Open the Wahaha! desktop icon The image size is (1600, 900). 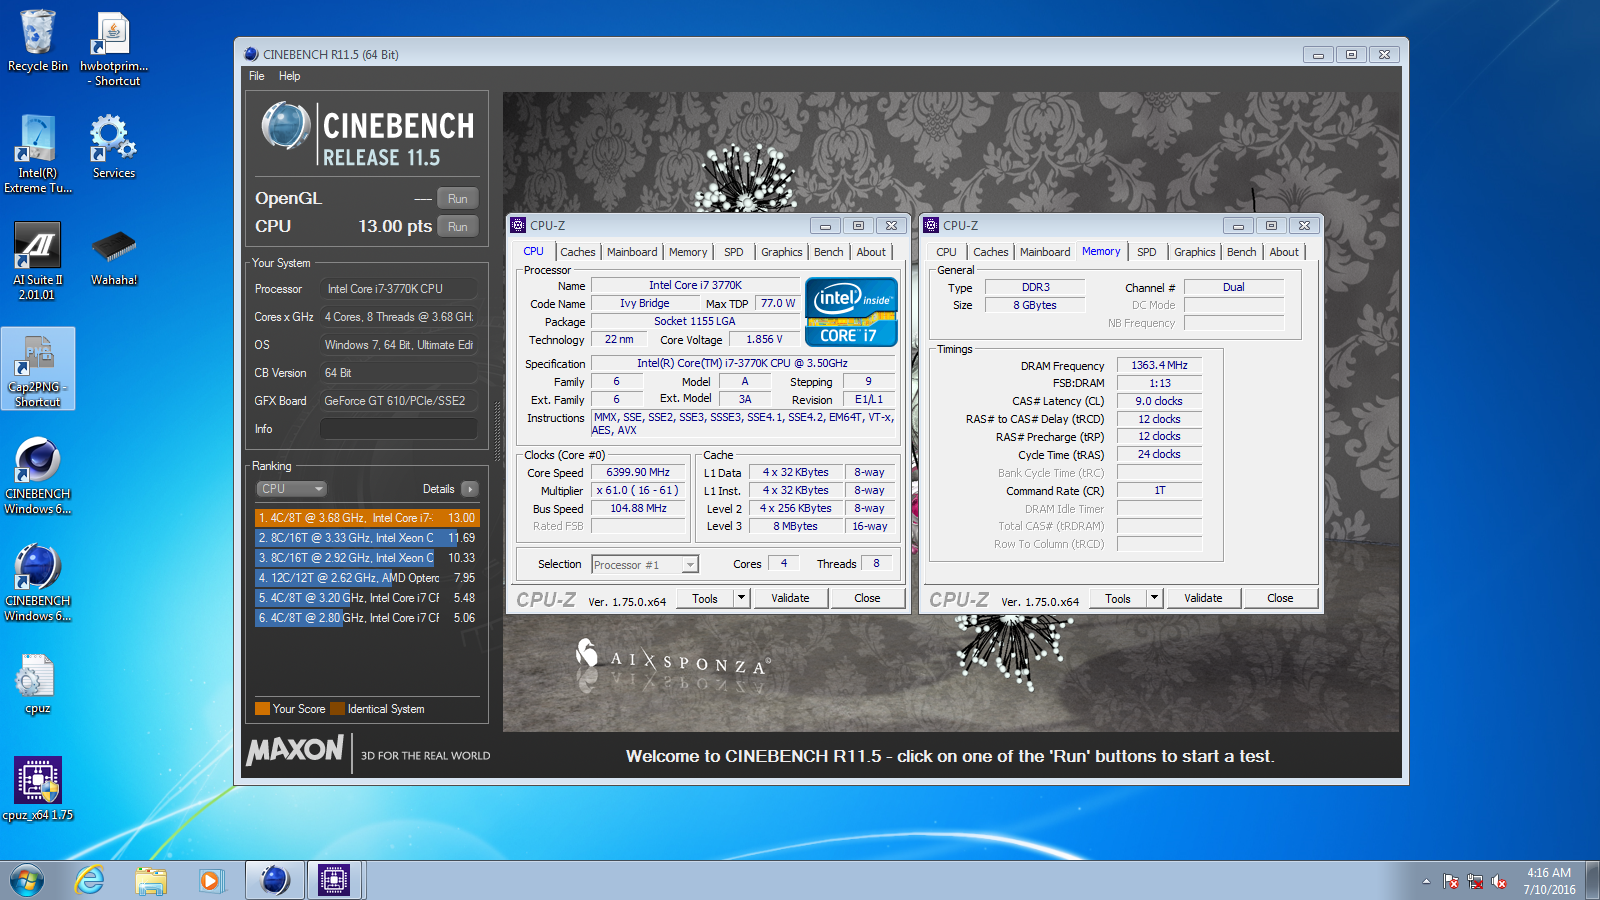tap(114, 257)
